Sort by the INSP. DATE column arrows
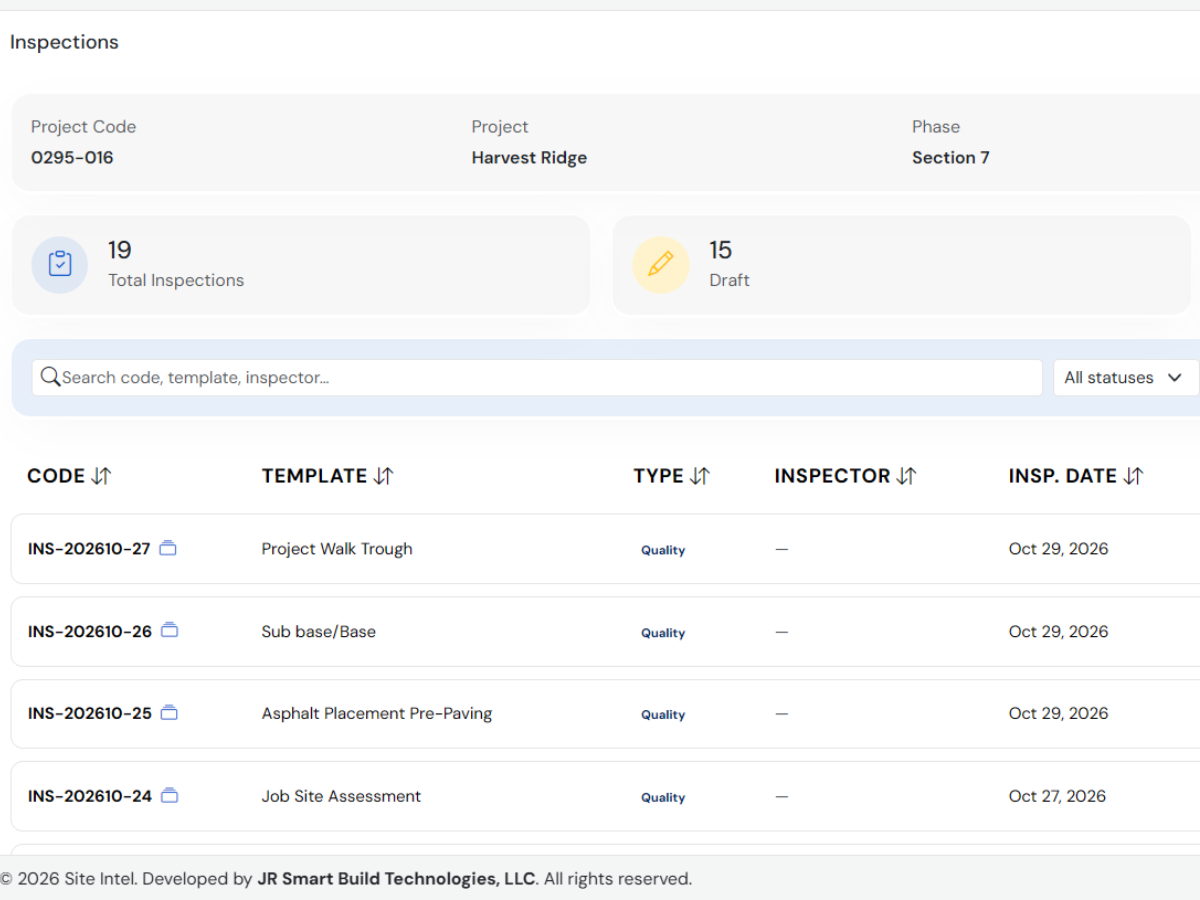This screenshot has height=900, width=1200. point(1133,476)
